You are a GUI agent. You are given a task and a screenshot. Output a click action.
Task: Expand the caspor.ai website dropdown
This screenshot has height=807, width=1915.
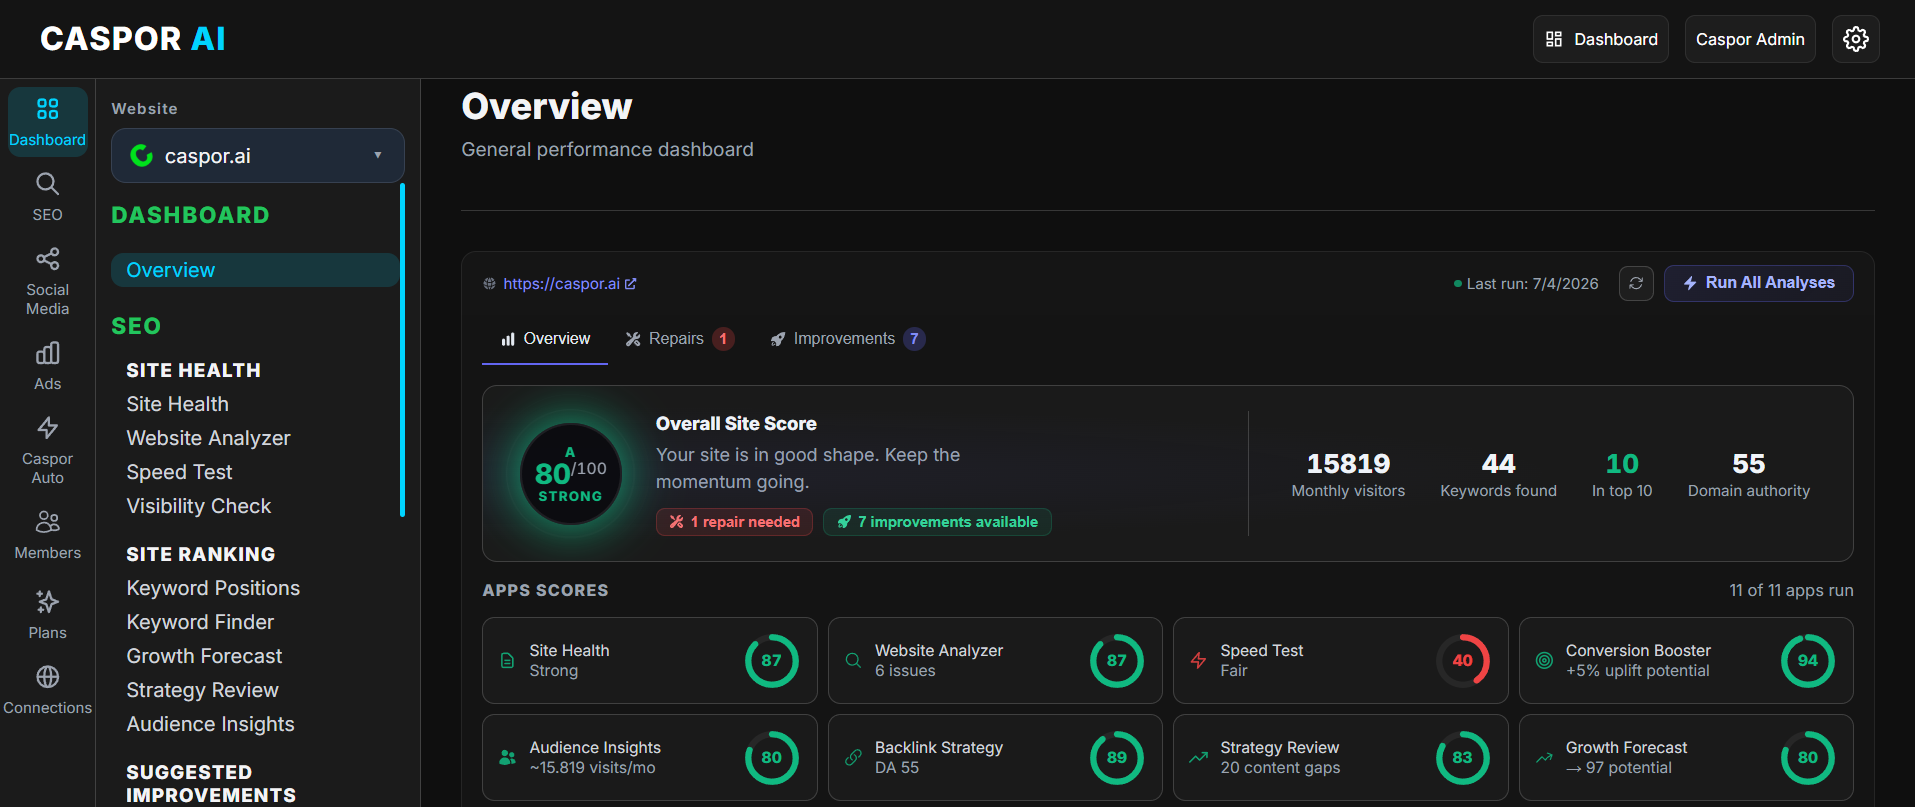click(x=258, y=156)
